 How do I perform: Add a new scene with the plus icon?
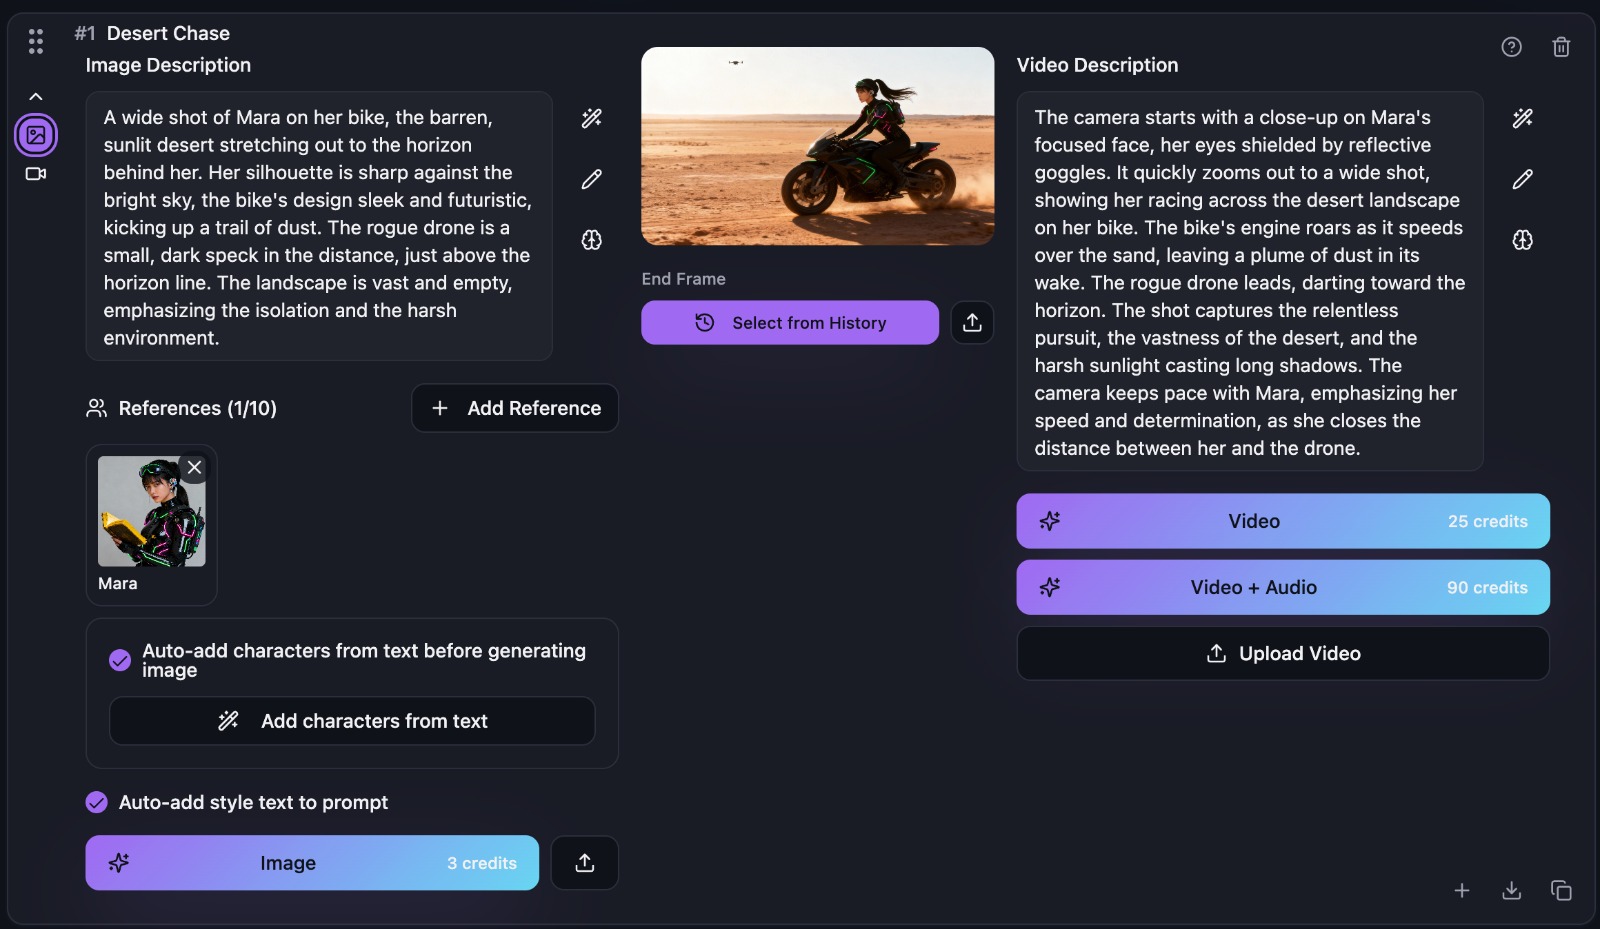tap(1462, 890)
